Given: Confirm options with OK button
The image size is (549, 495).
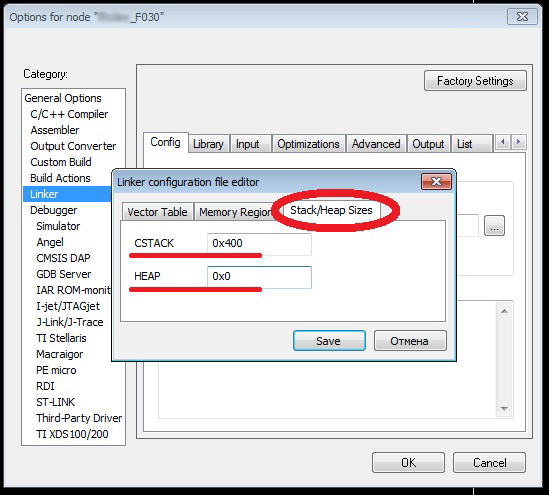Looking at the screenshot, I should 408,462.
